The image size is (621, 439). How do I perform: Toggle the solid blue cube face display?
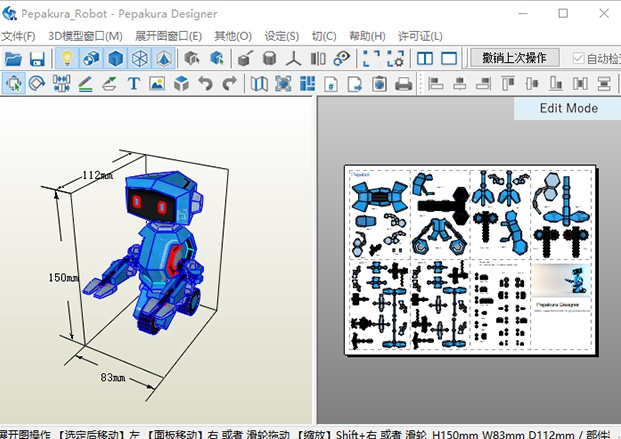(116, 59)
